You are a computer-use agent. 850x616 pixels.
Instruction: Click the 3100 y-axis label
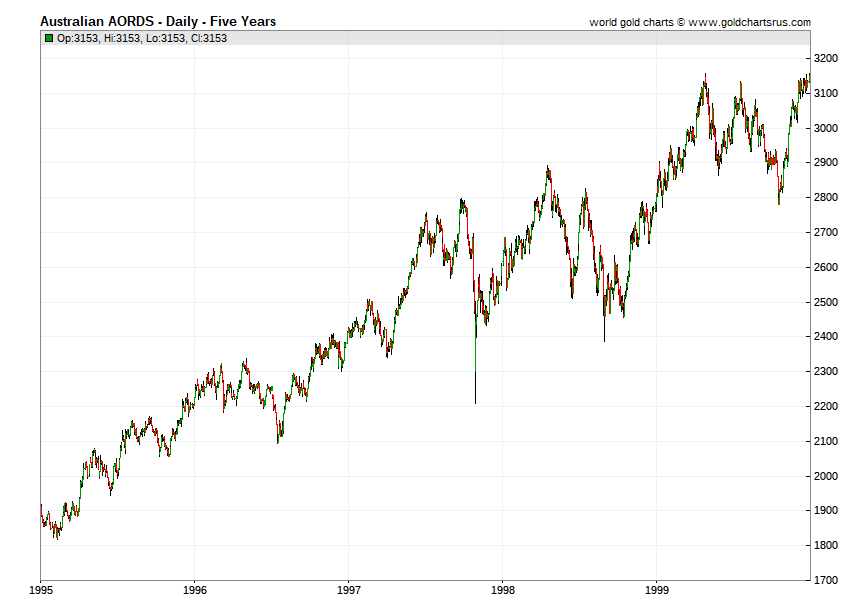(x=826, y=93)
